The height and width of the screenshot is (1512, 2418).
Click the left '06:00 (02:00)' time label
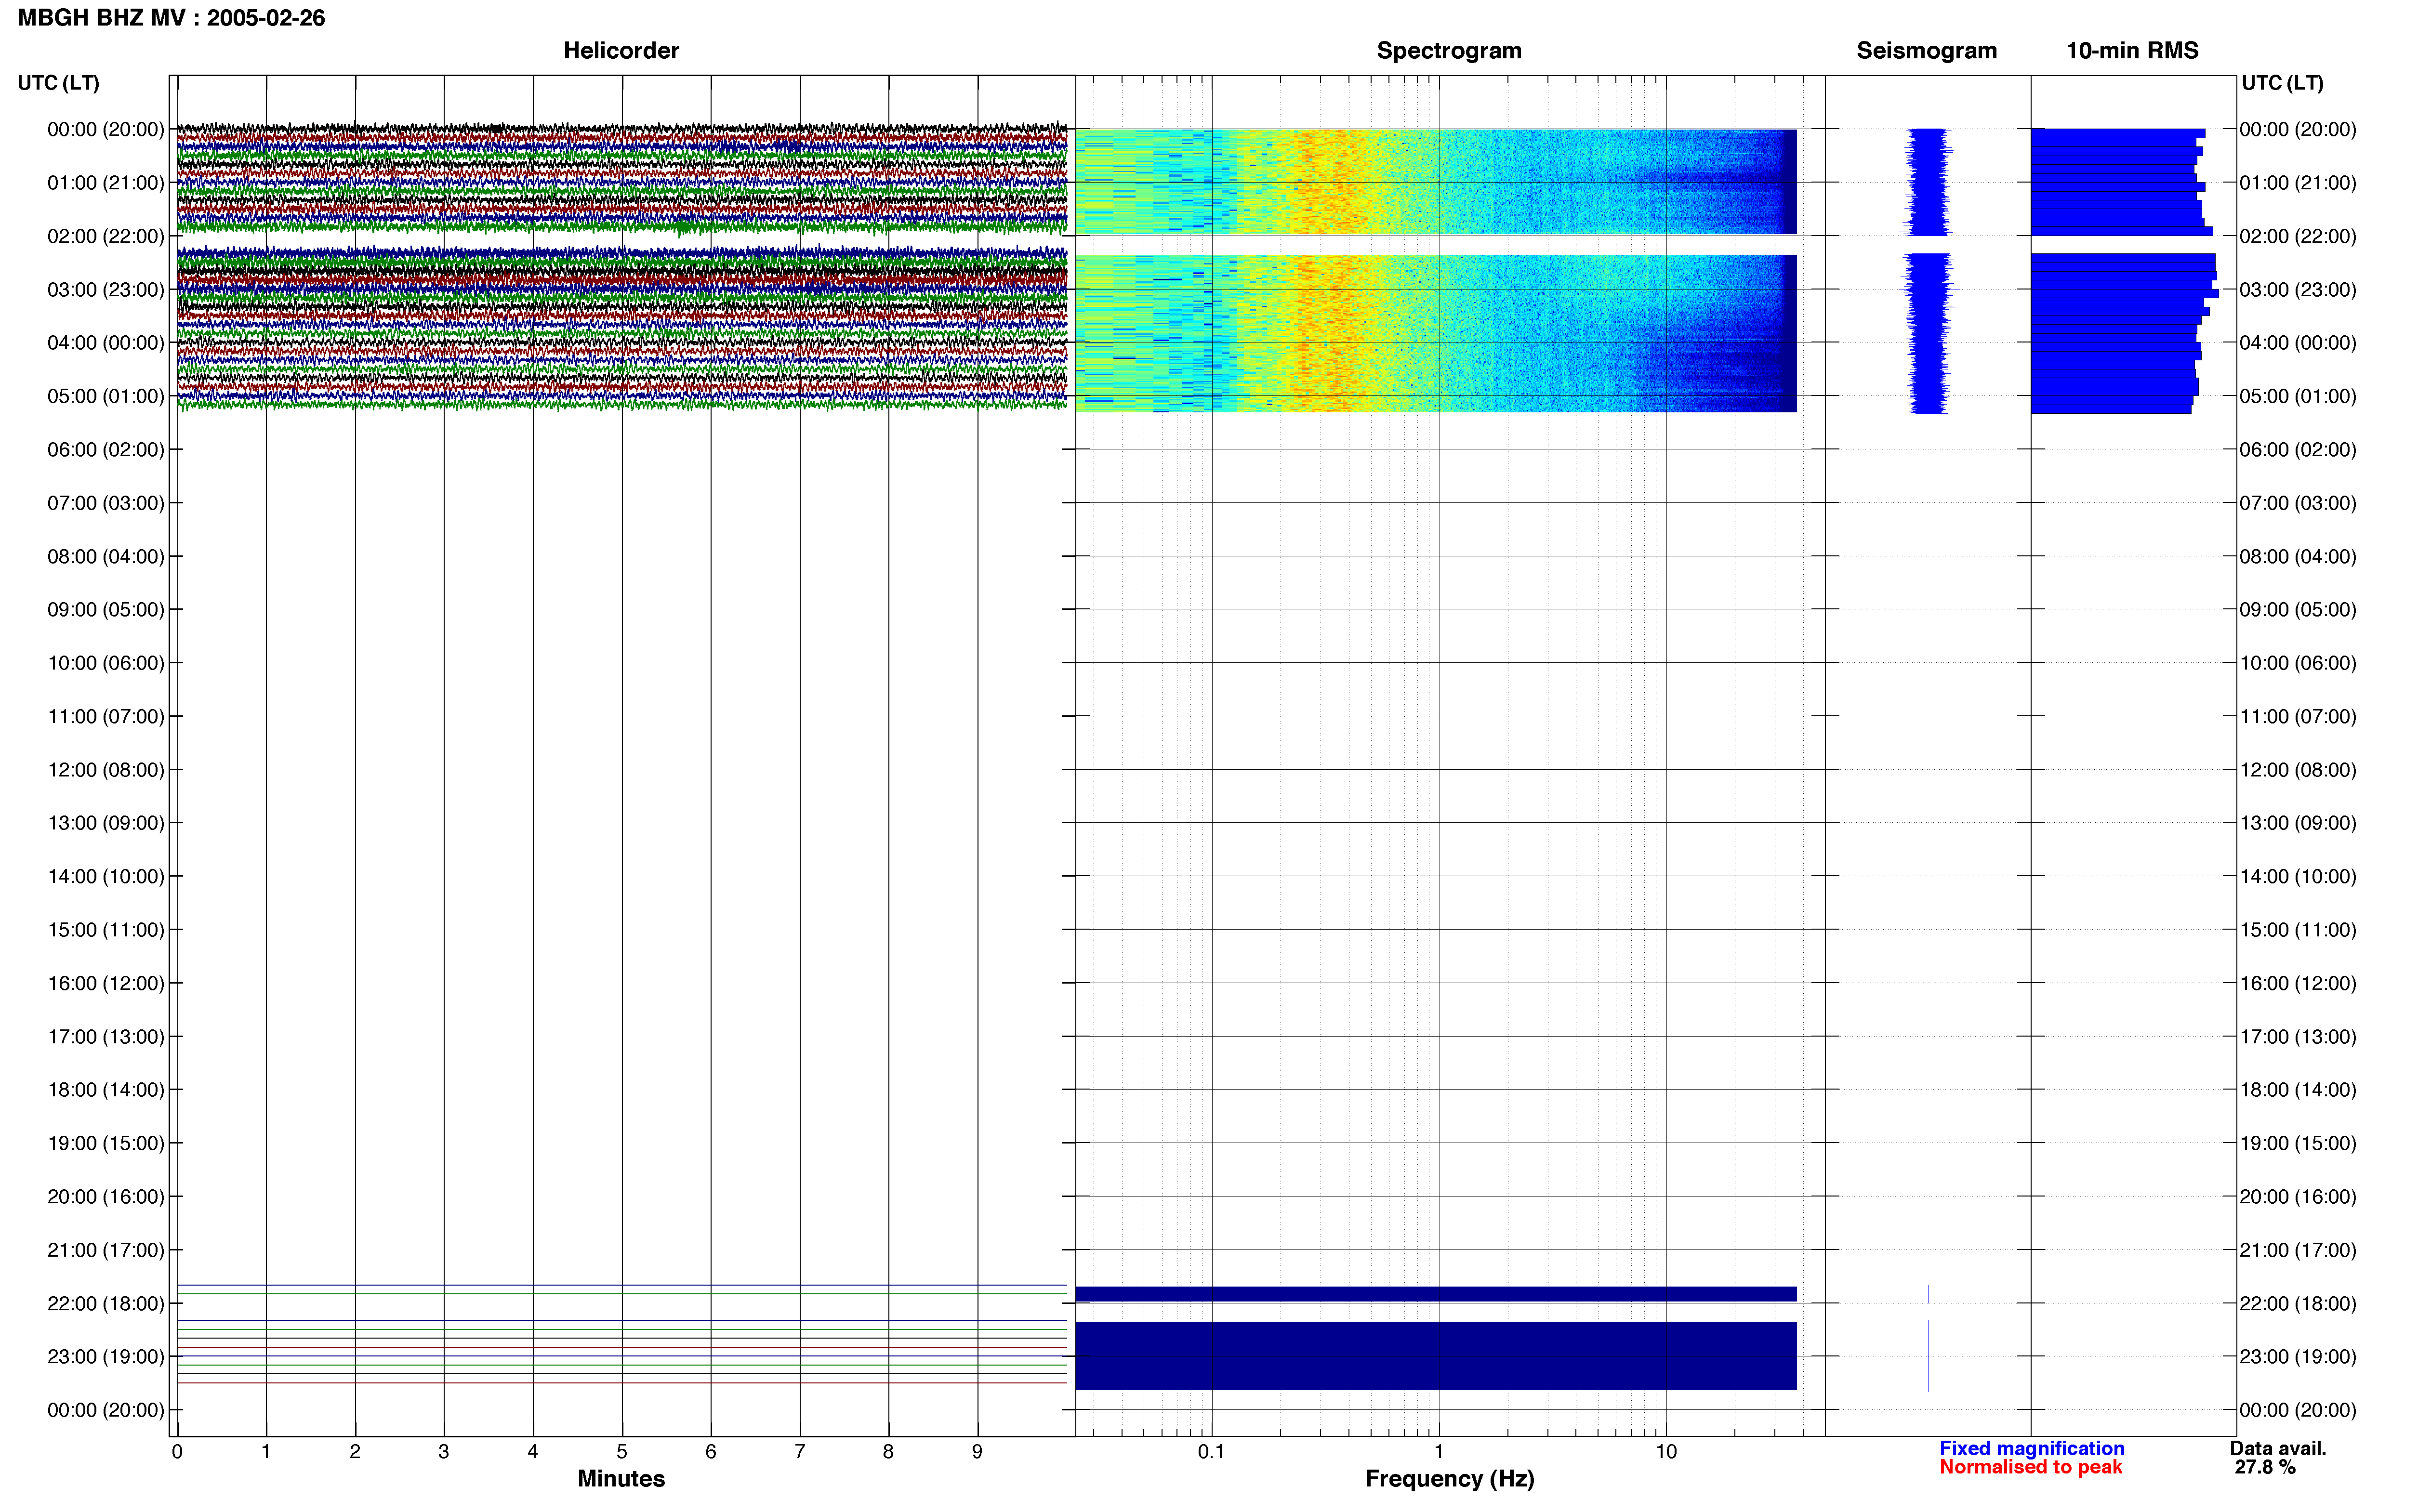coord(106,450)
